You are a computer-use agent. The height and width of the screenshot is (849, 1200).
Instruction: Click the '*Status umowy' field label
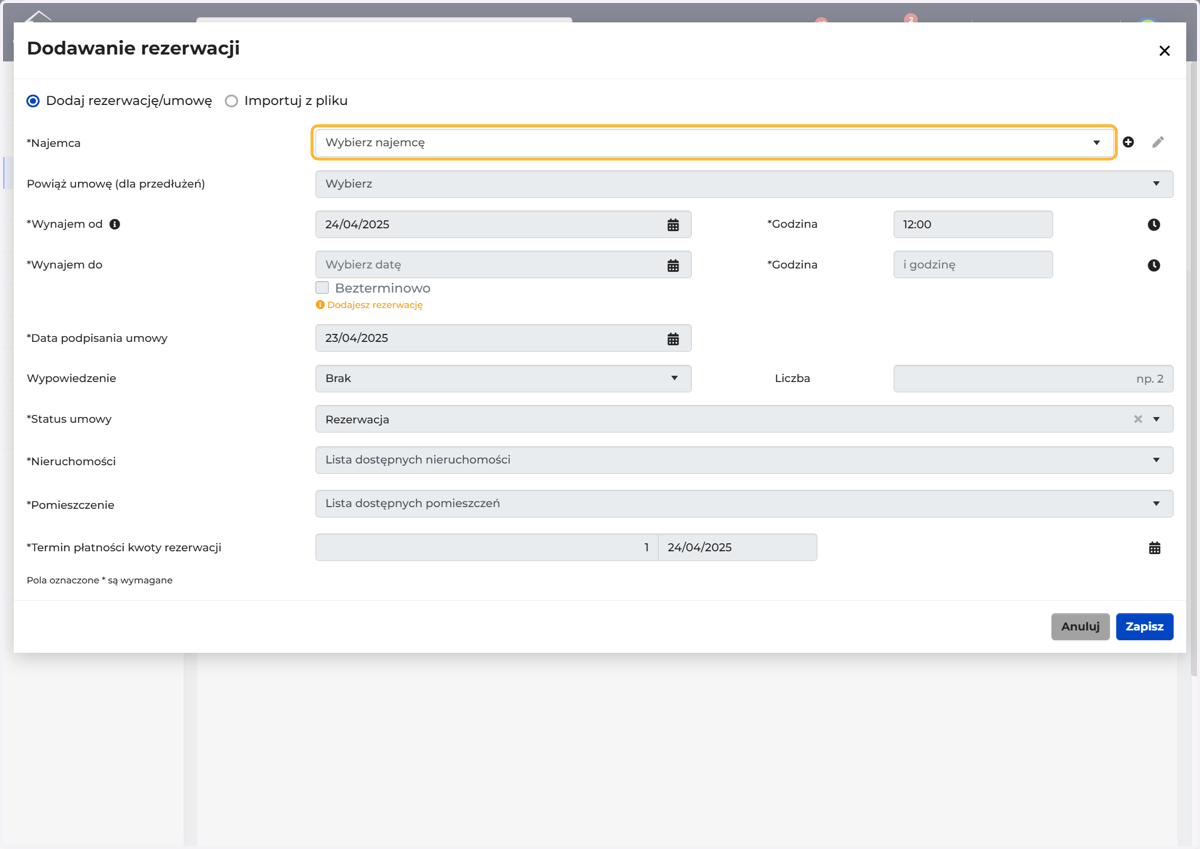69,419
